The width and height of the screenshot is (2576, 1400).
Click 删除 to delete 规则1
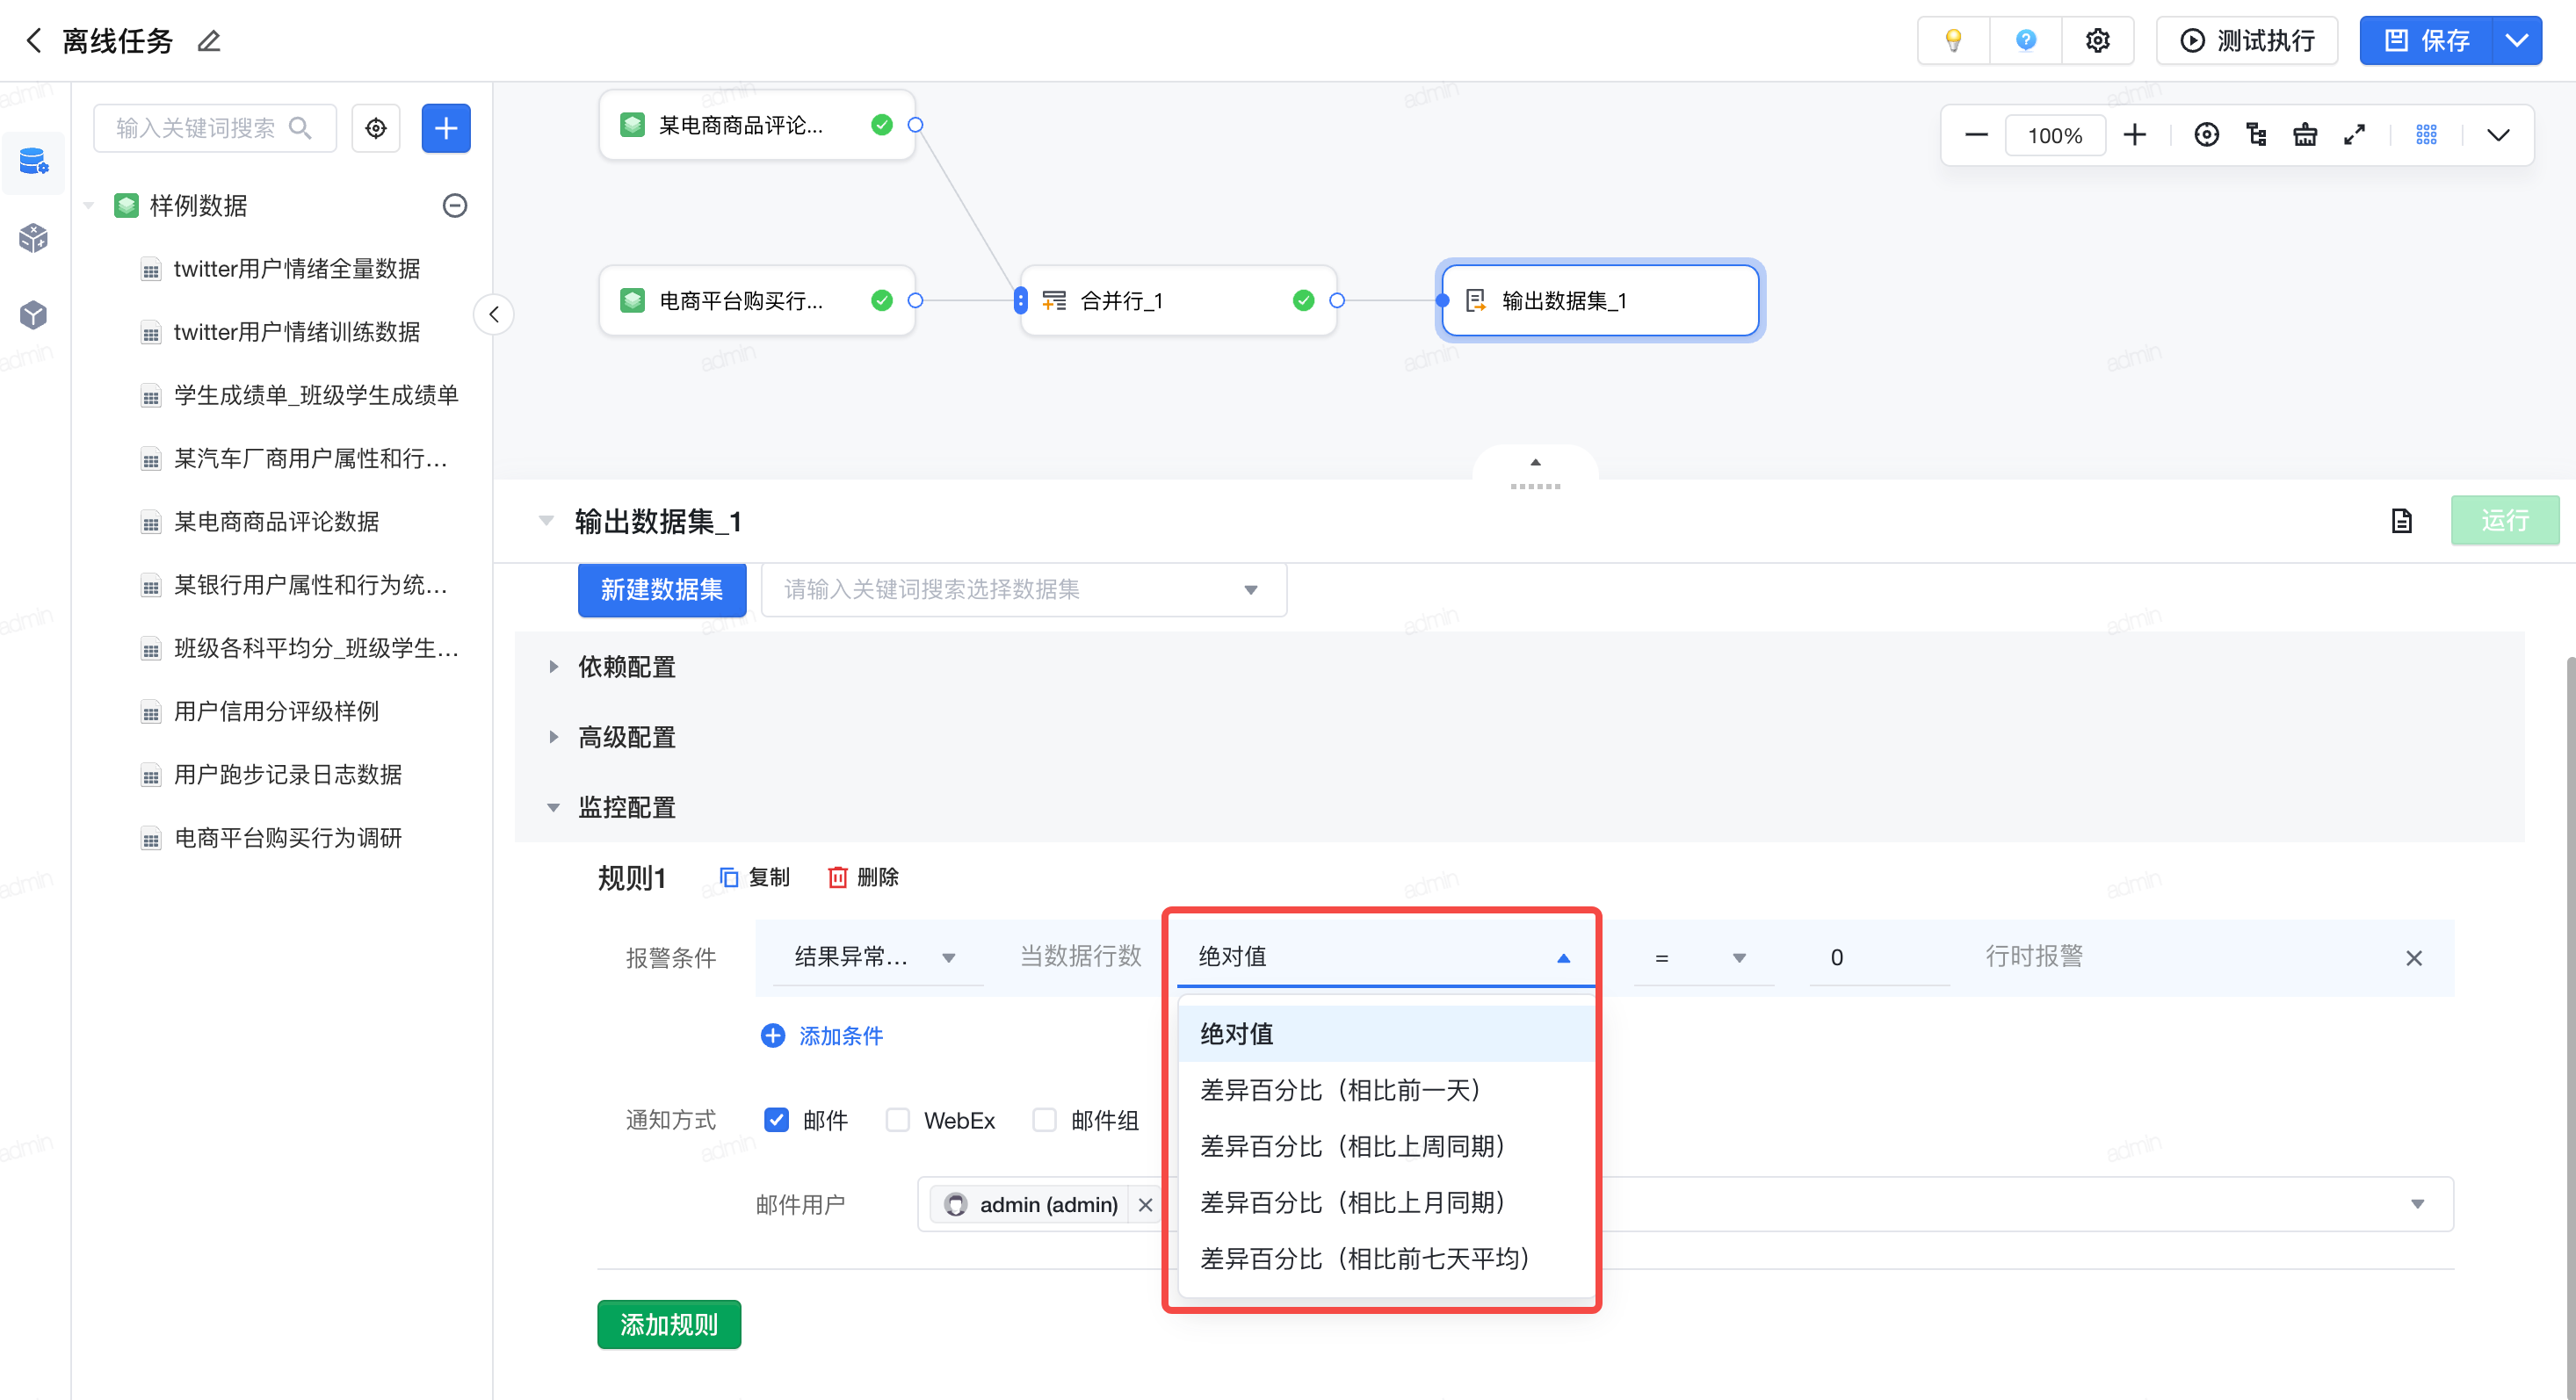coord(863,877)
